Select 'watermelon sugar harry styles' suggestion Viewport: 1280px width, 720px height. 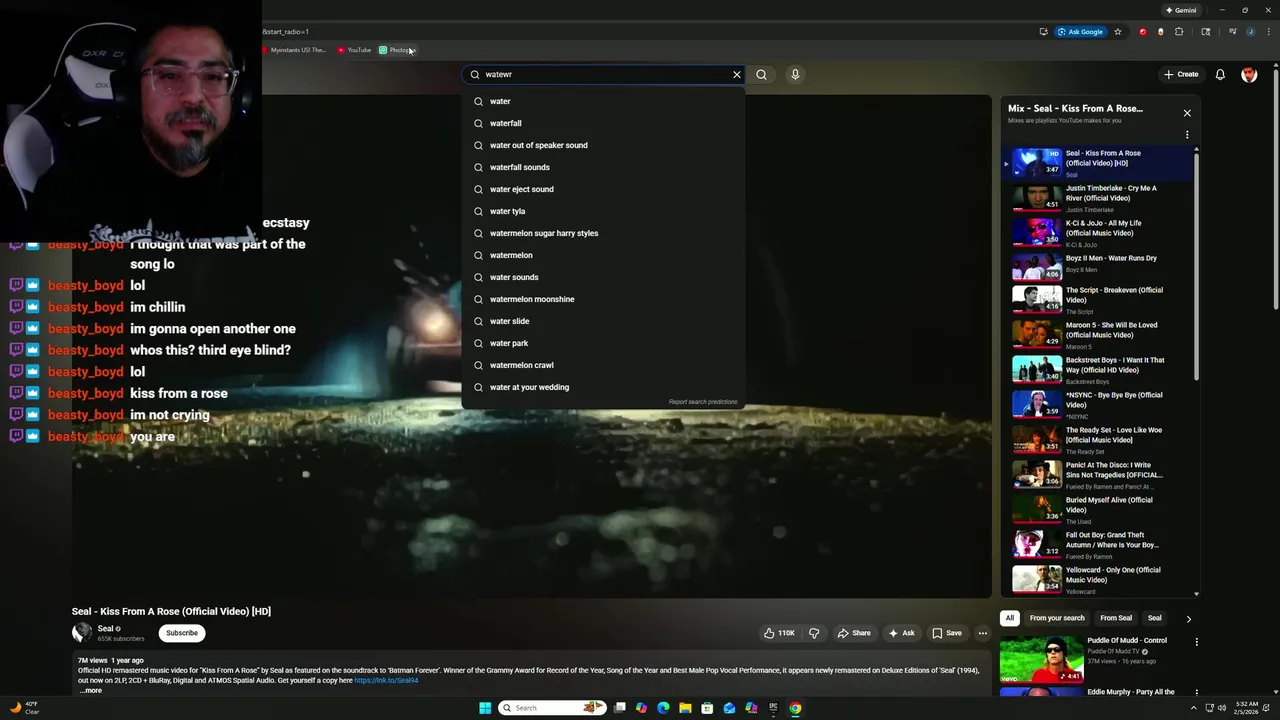click(603, 233)
